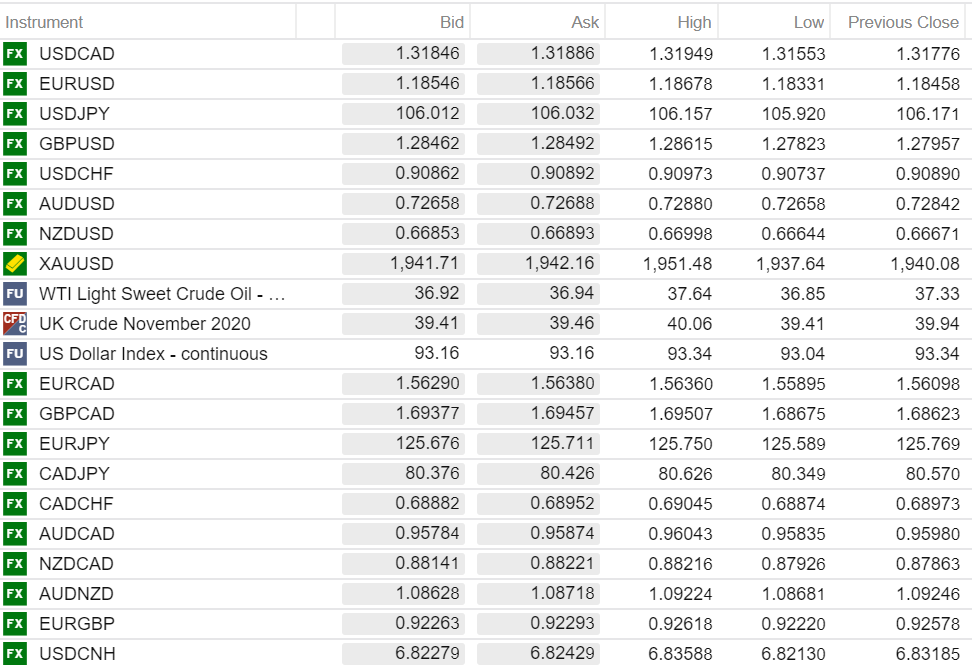
Task: Click the FX icon beside USDCAD
Action: point(15,54)
